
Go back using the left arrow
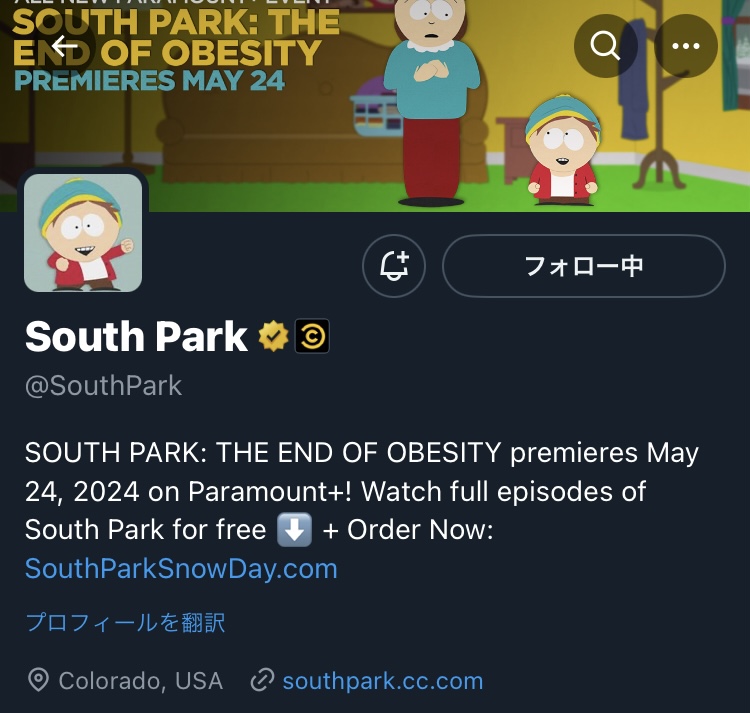coord(64,46)
